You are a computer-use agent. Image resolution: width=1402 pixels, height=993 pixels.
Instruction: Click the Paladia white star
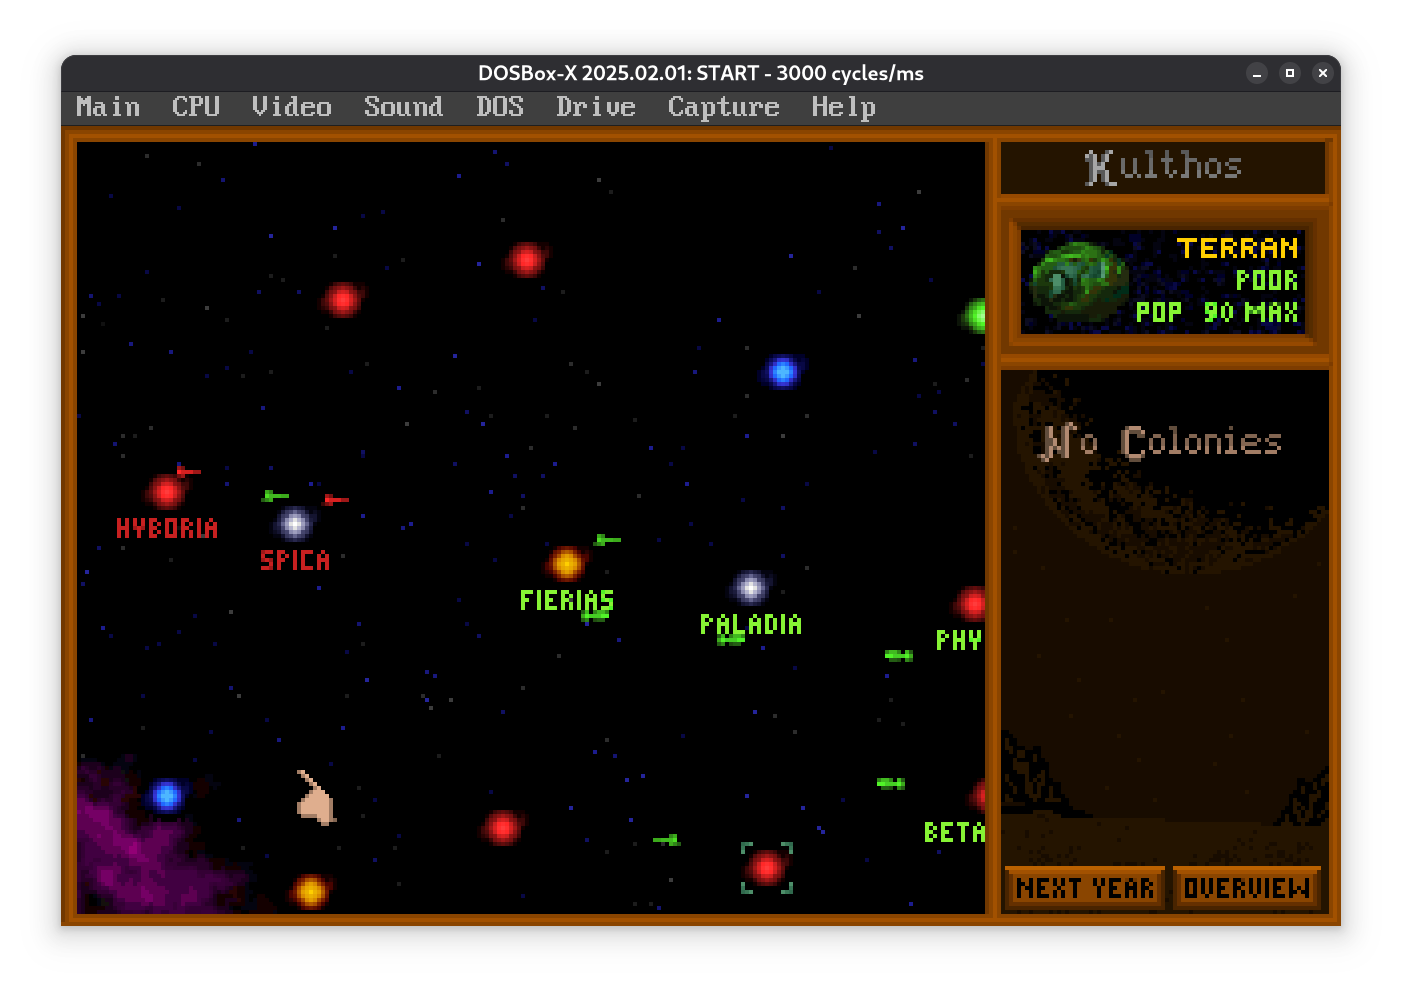click(750, 588)
